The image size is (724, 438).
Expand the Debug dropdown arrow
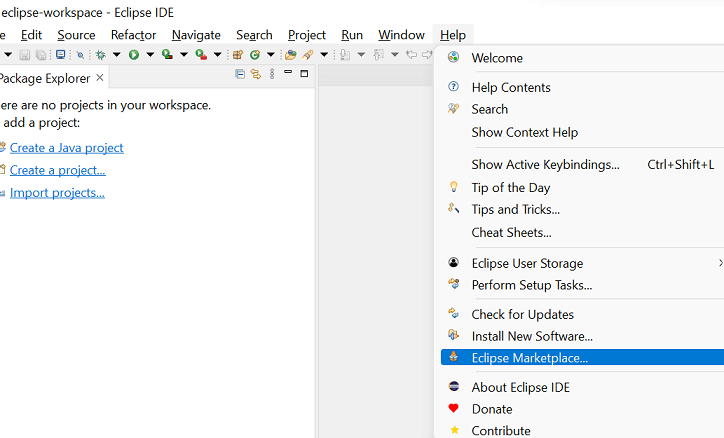117,54
